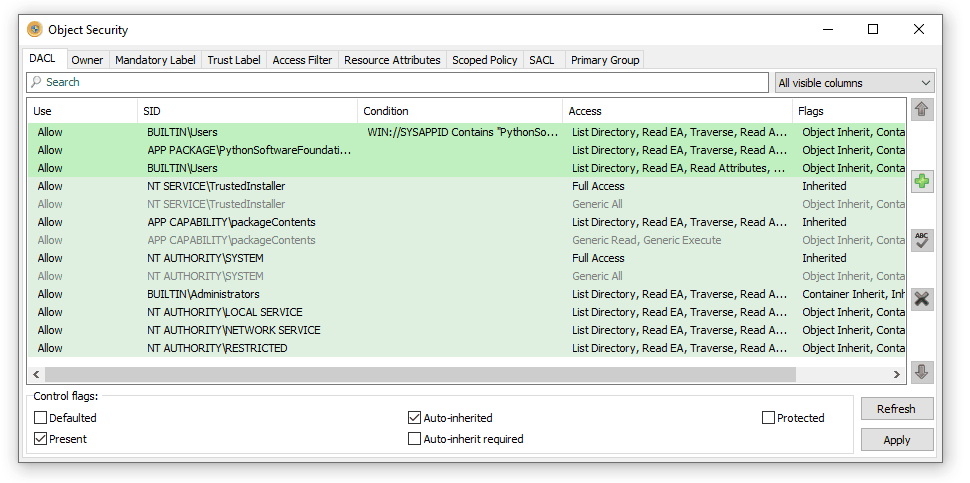Uncheck the Auto-inherited checkbox
This screenshot has width=970, height=483.
(414, 417)
